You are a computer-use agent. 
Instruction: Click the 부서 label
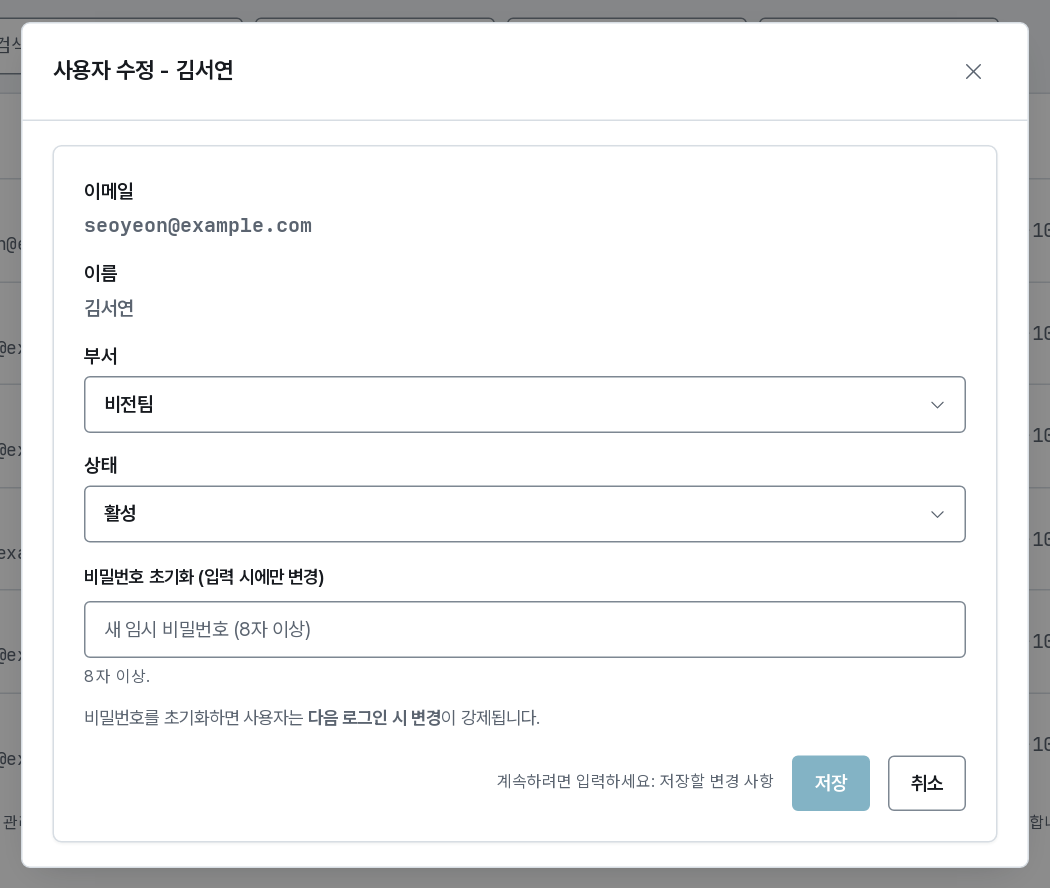[101, 356]
